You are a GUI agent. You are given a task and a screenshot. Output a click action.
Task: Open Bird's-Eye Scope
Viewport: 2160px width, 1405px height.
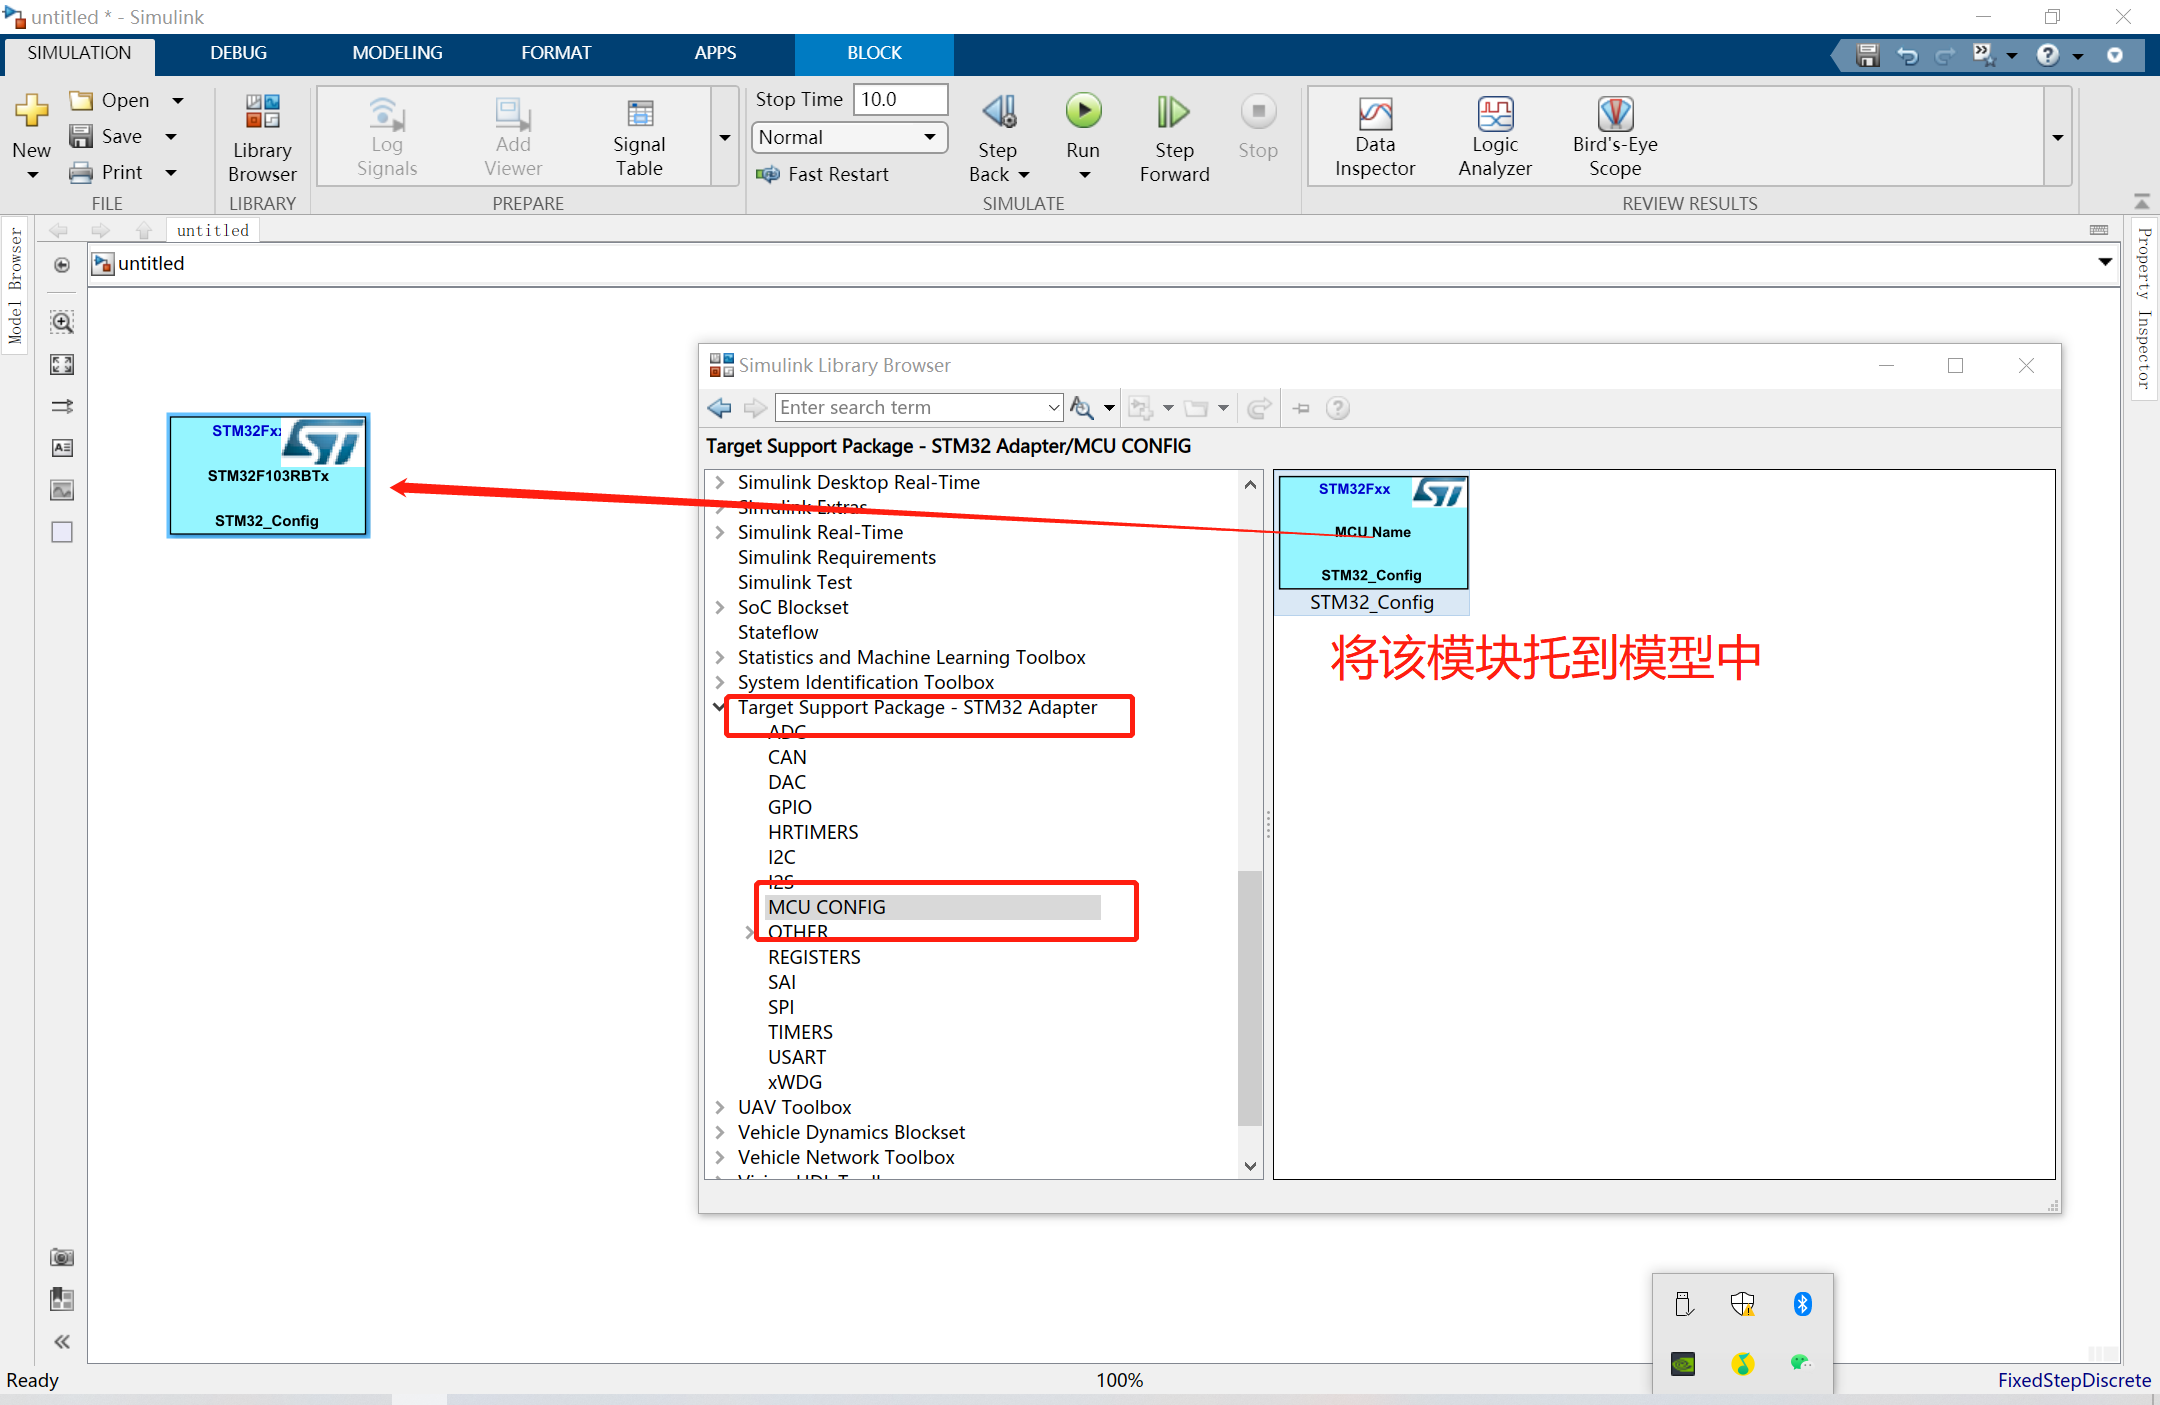click(1615, 138)
